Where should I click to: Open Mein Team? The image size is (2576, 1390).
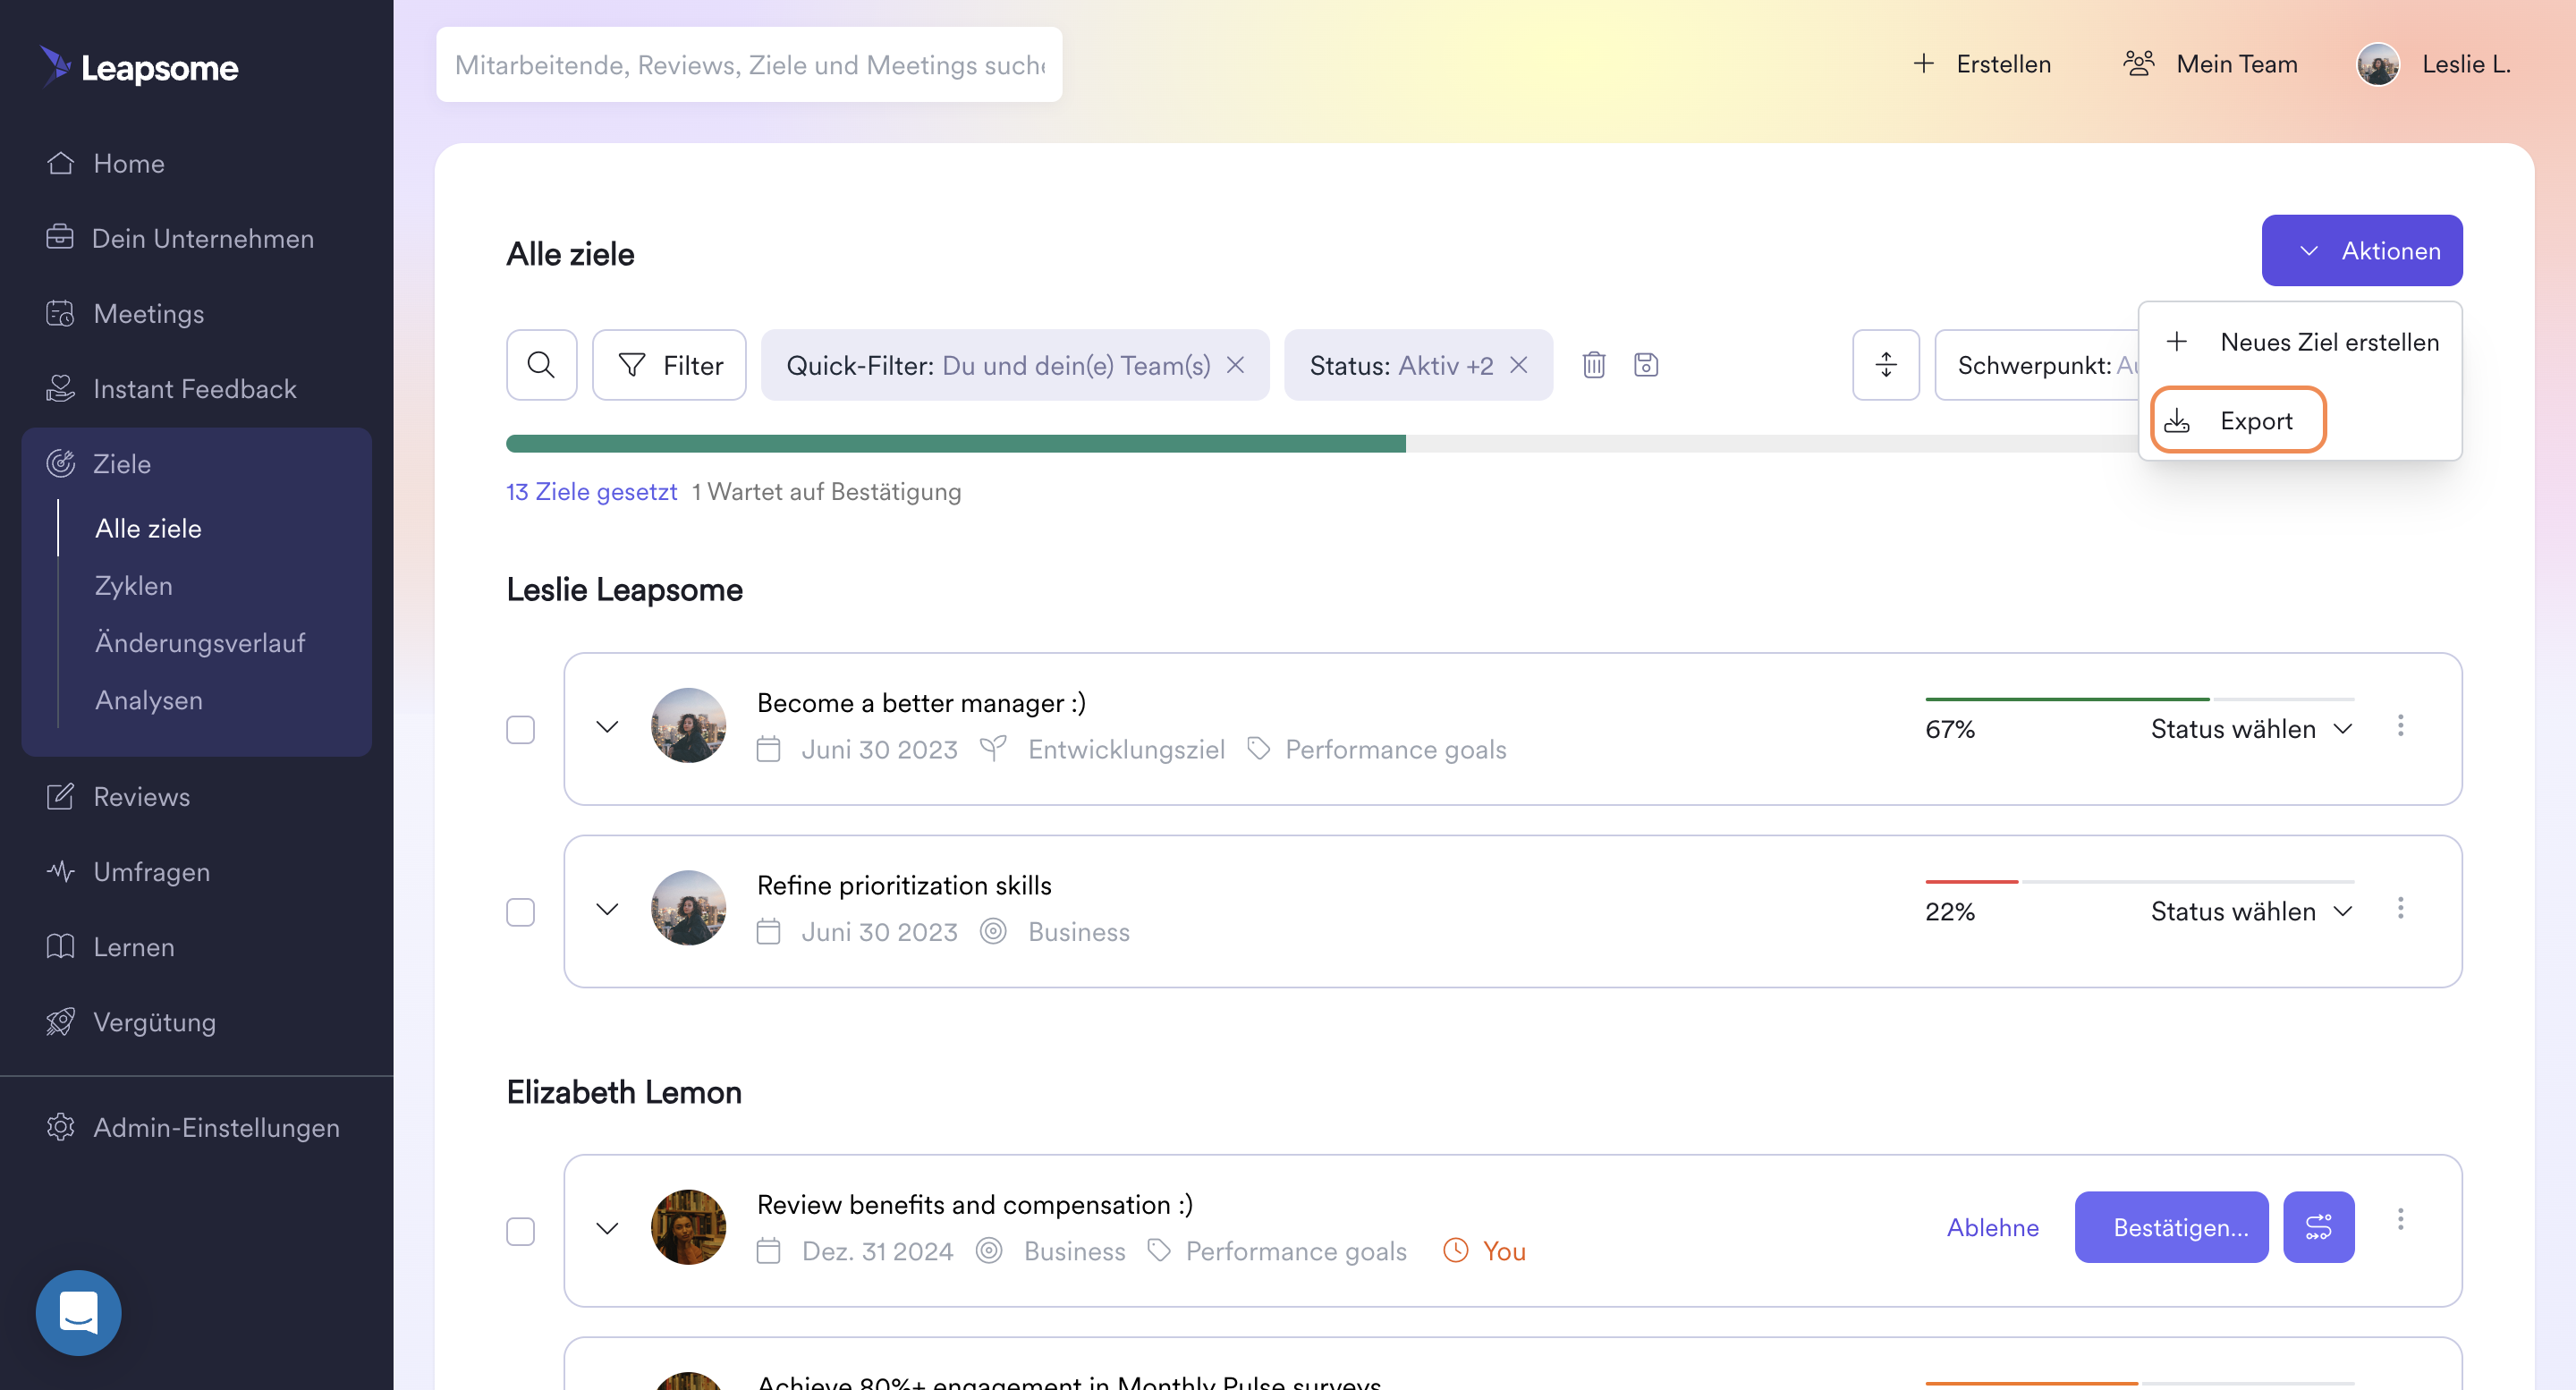click(x=2210, y=64)
